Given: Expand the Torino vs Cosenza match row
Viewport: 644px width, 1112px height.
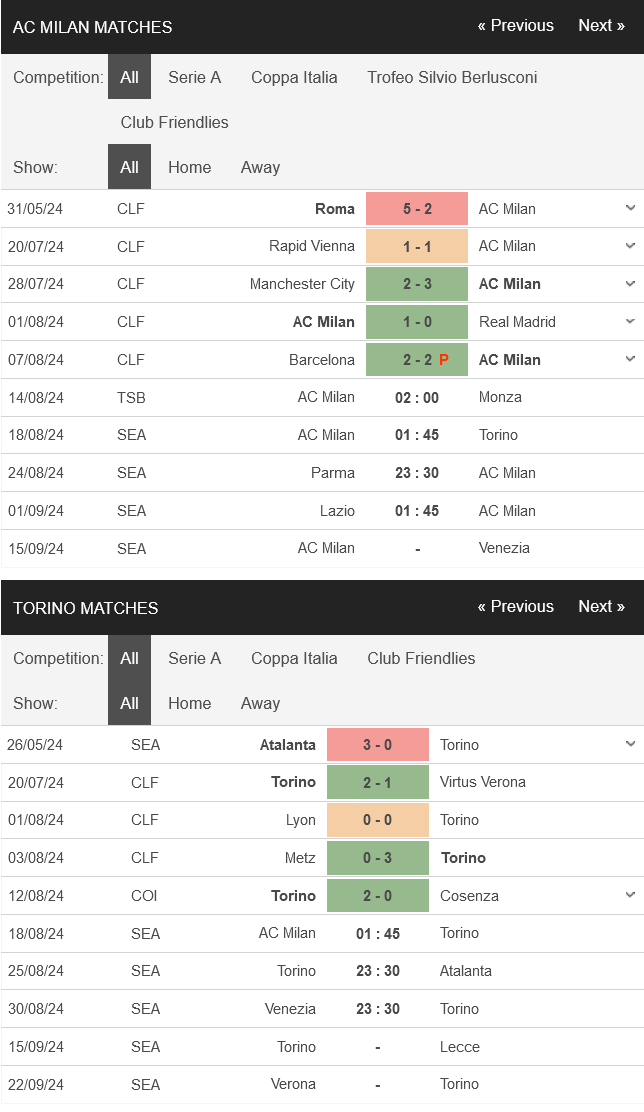Looking at the screenshot, I should tap(630, 895).
